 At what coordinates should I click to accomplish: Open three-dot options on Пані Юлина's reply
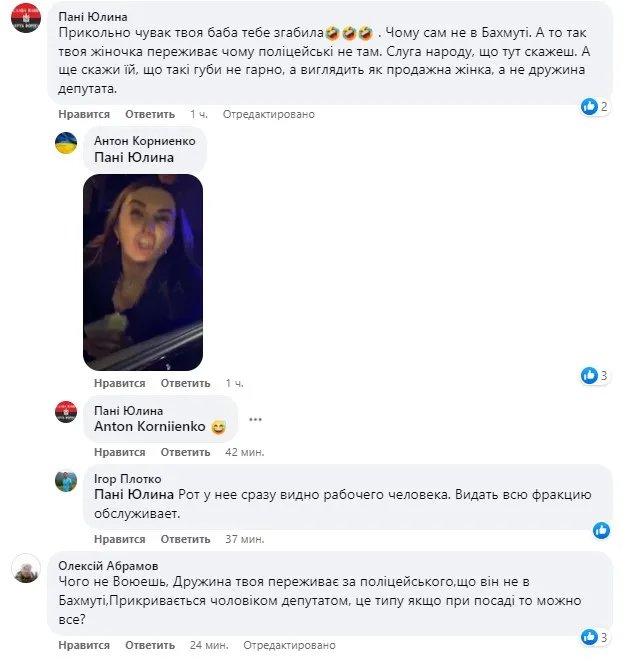(255, 418)
